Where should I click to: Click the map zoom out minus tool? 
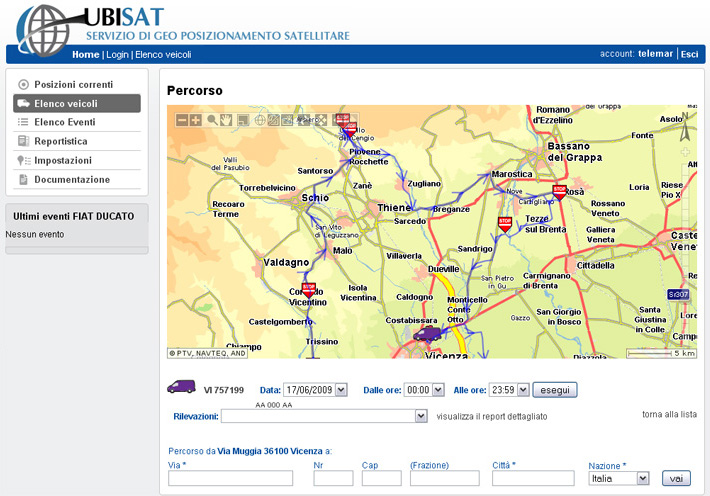click(182, 120)
